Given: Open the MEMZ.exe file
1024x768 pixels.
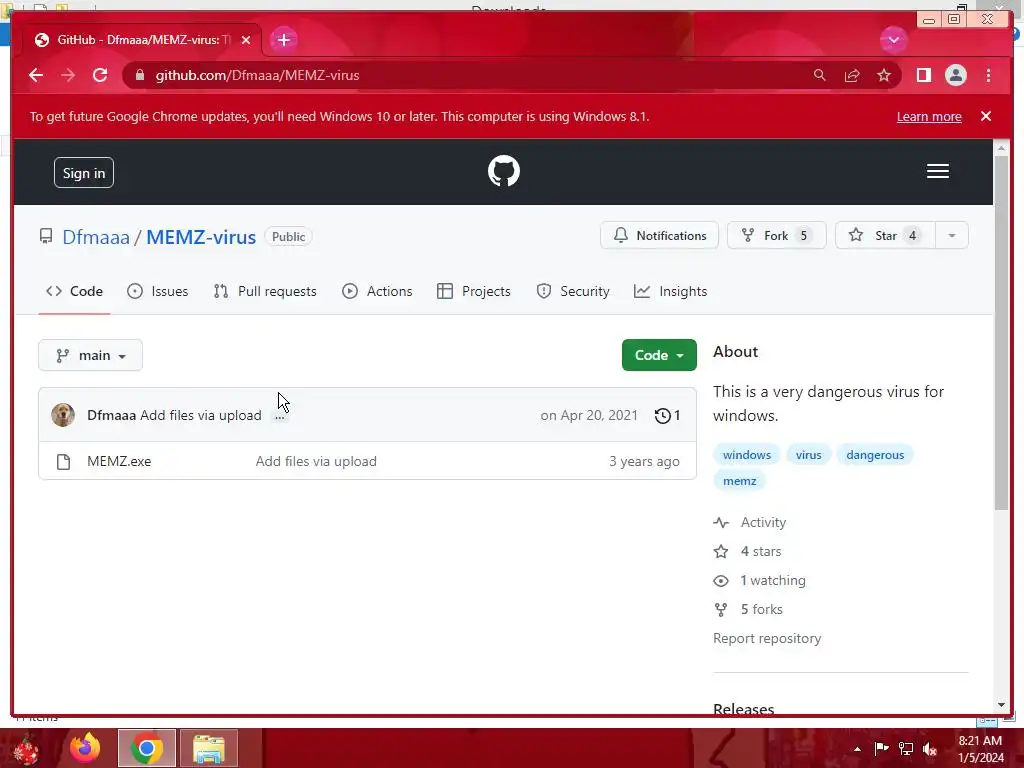Looking at the screenshot, I should (119, 461).
